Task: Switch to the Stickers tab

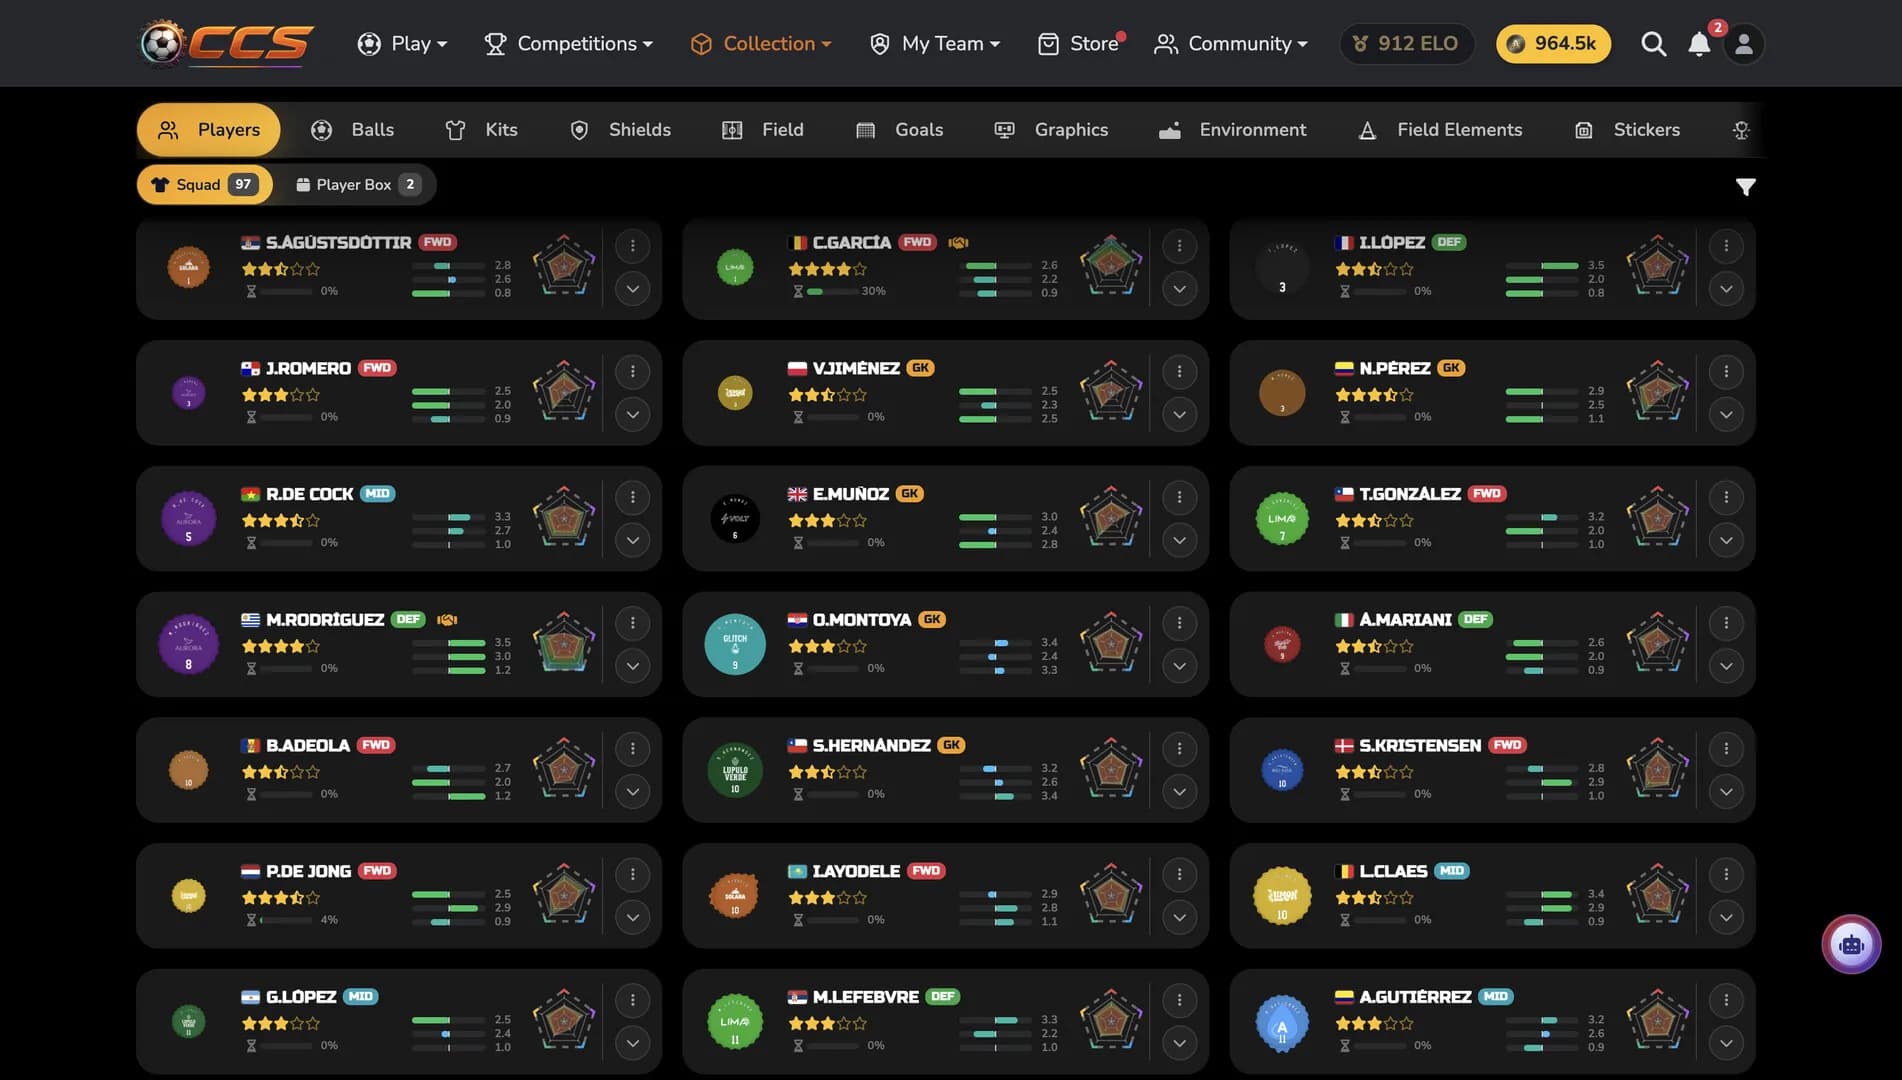Action: click(1628, 130)
